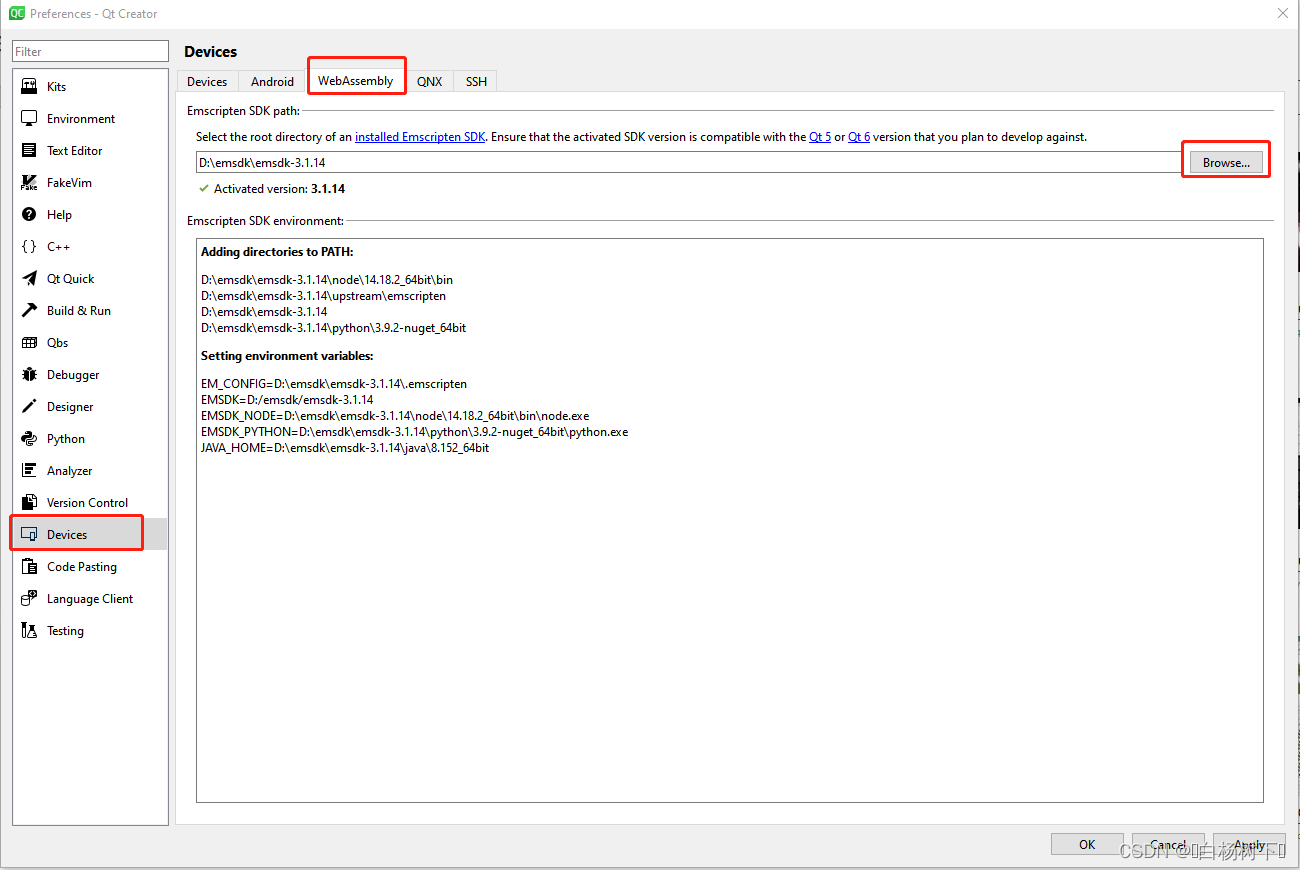Click the Filter input field
1300x870 pixels.
tap(90, 50)
